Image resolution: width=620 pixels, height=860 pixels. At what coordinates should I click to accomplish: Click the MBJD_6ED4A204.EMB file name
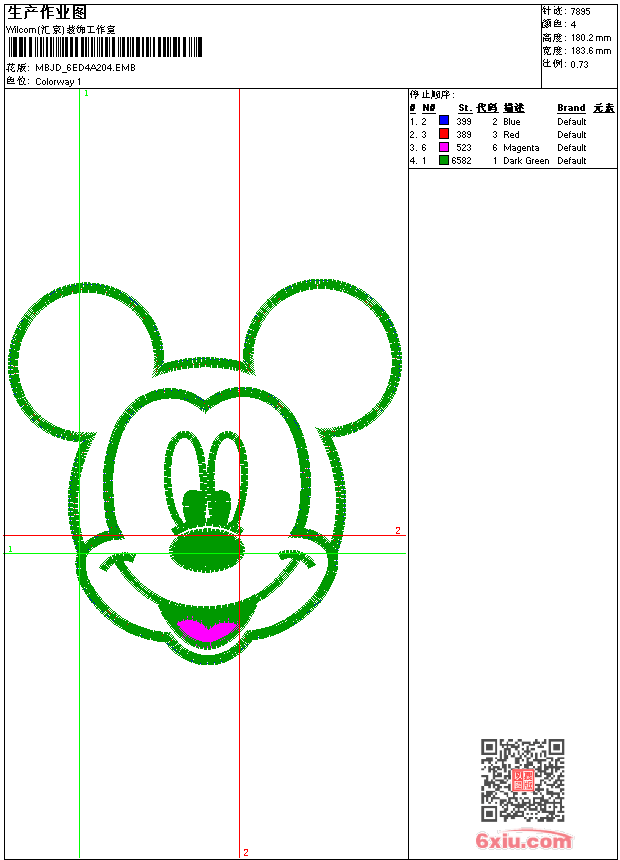coord(85,68)
